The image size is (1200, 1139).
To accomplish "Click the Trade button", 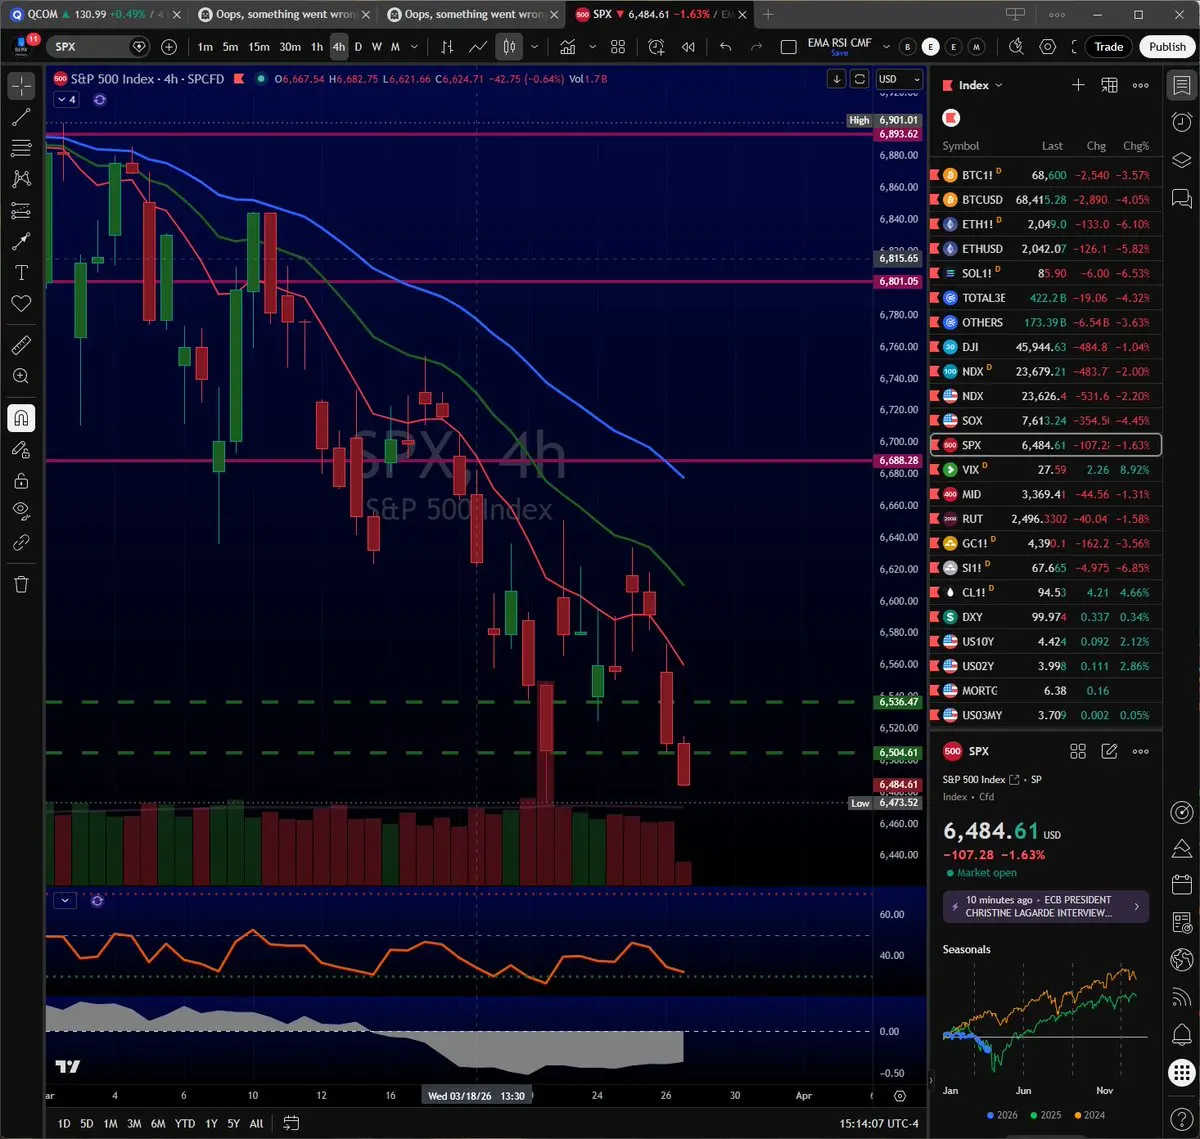I will (1108, 47).
